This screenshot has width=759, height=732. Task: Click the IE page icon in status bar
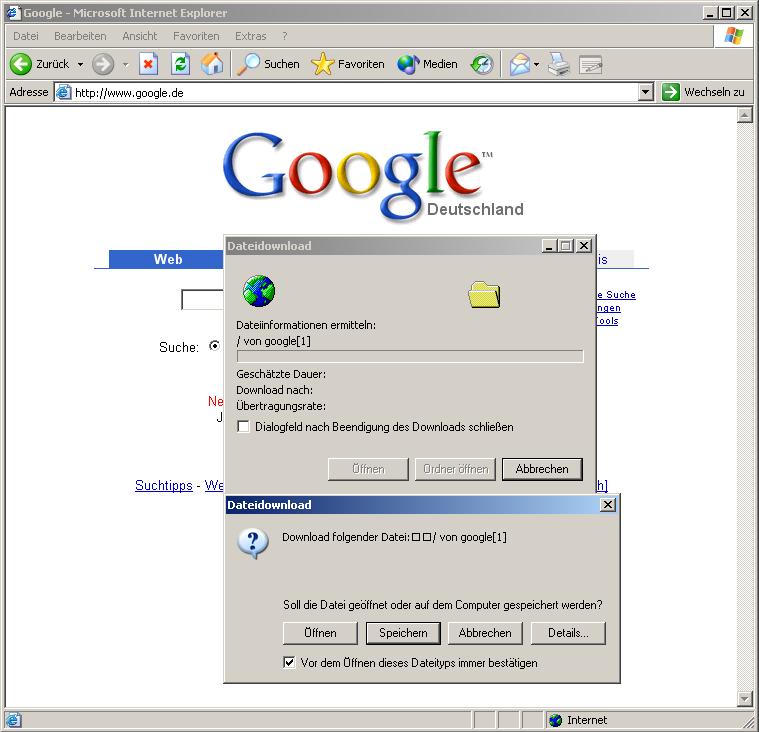pos(13,720)
